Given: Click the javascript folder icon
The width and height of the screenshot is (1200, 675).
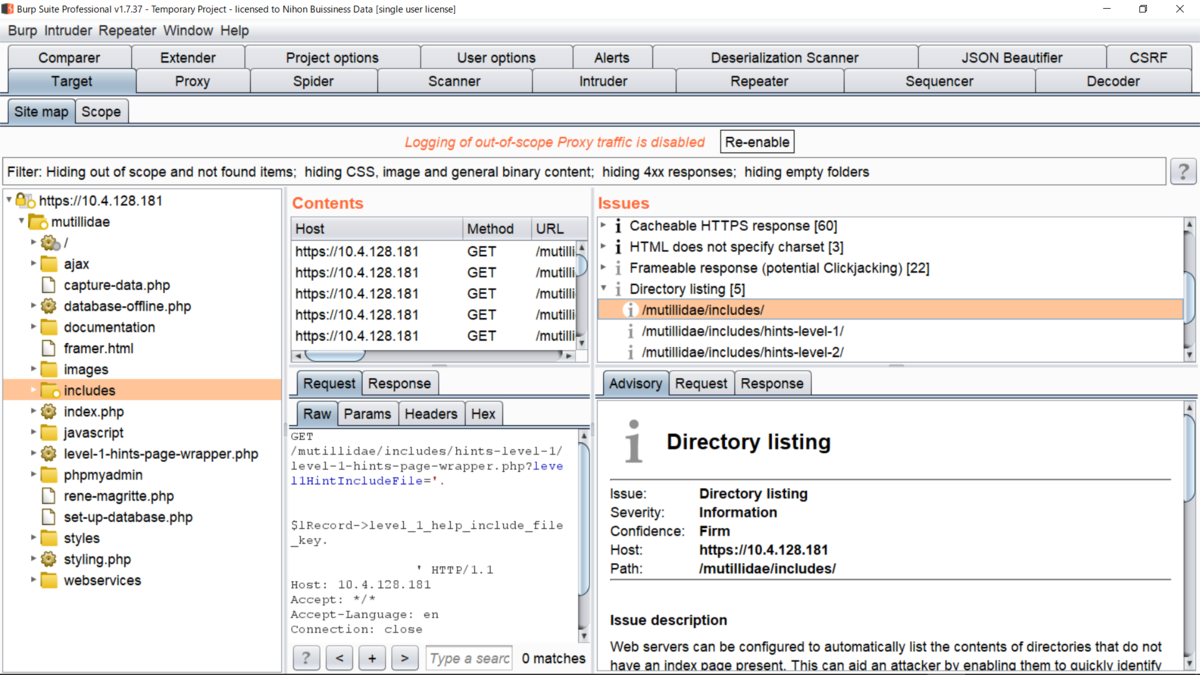Looking at the screenshot, I should click(49, 433).
